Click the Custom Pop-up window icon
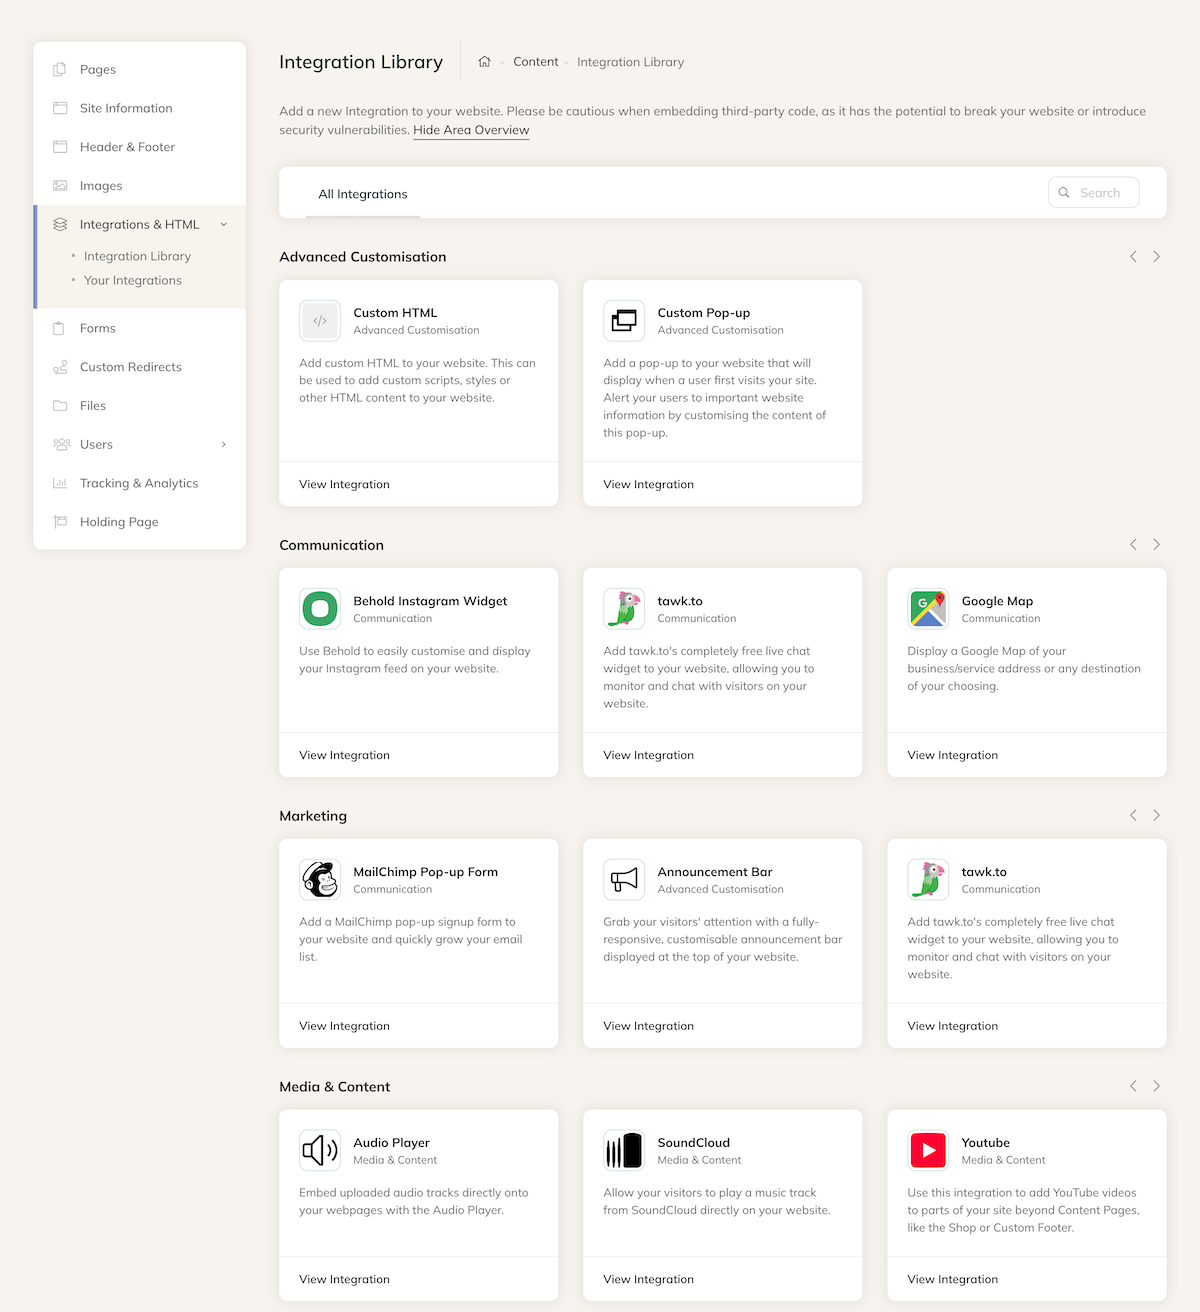Viewport: 1200px width, 1312px height. [x=624, y=321]
